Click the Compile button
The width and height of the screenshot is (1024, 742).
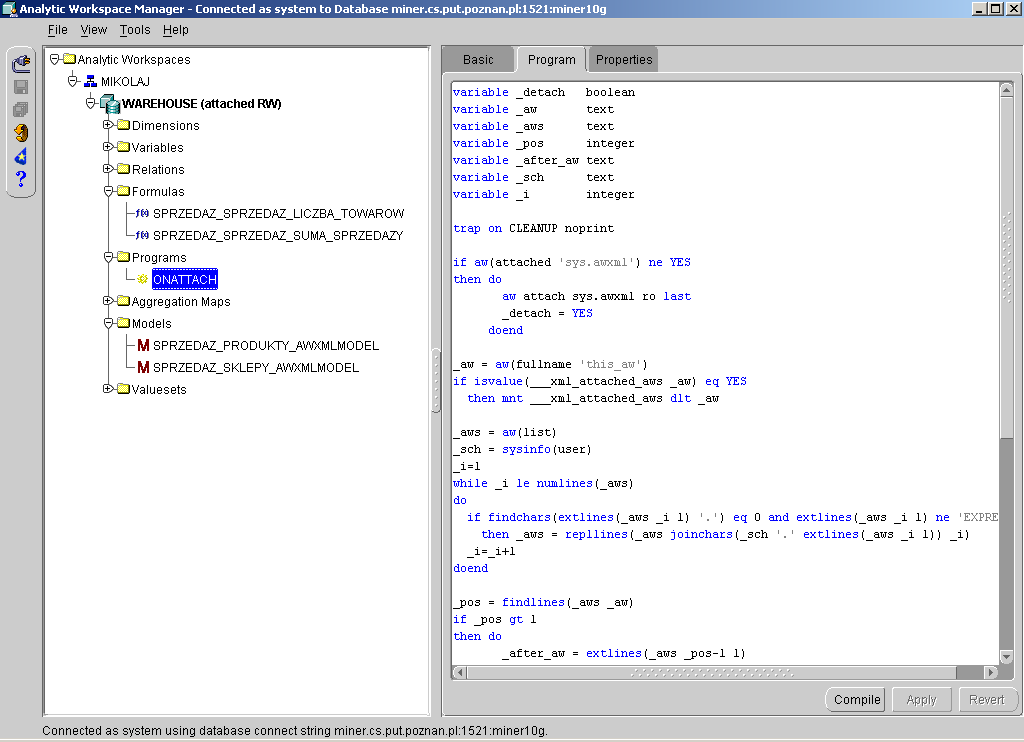(857, 700)
